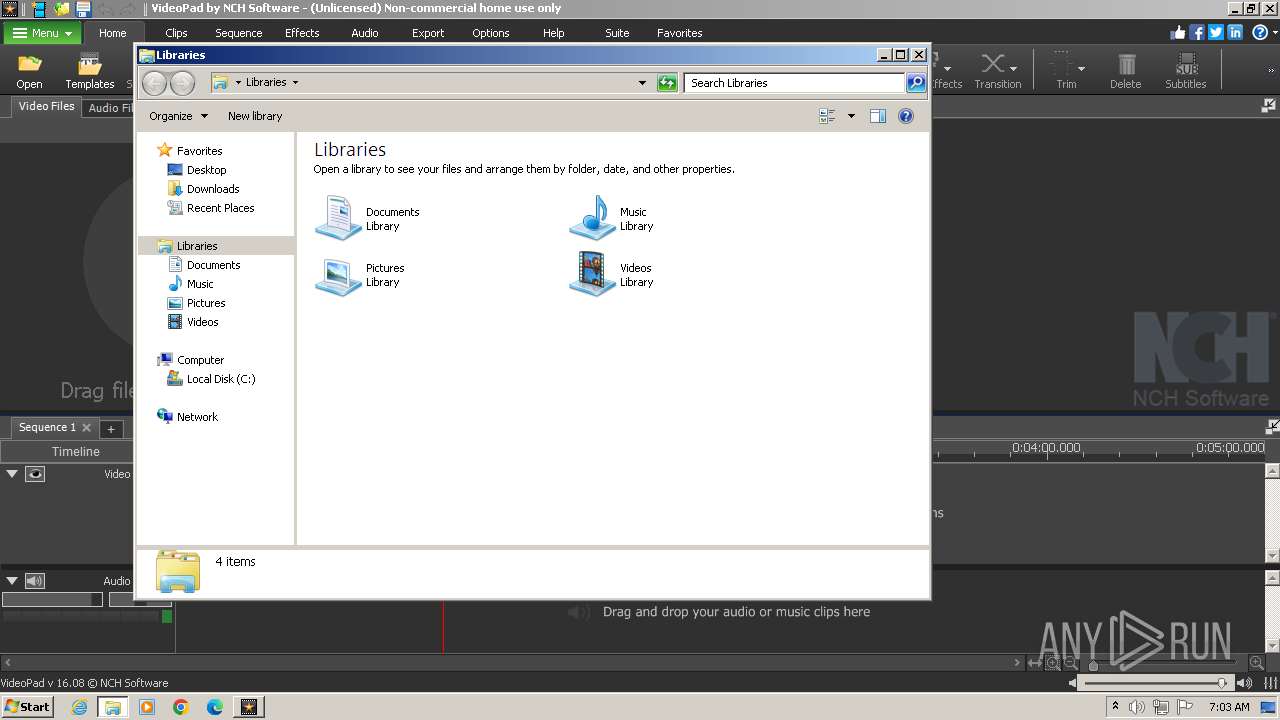Open the dropdown arrow beside the help icon

pyautogui.click(x=1274, y=33)
